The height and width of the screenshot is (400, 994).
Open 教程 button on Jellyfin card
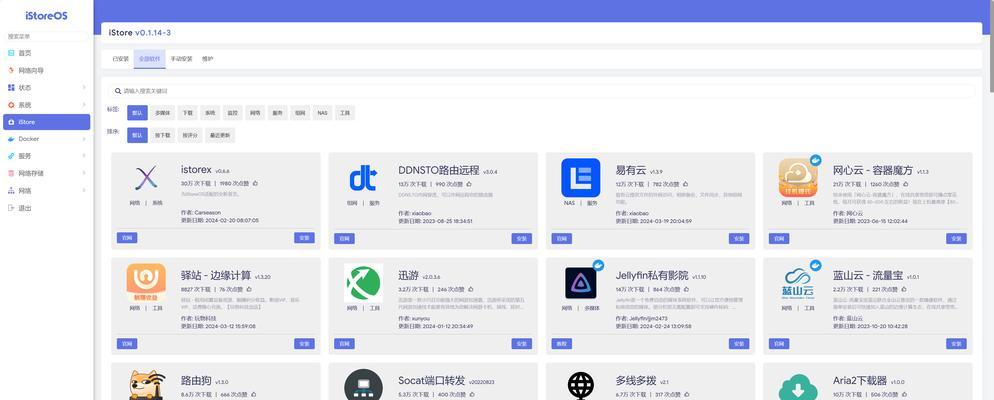562,344
